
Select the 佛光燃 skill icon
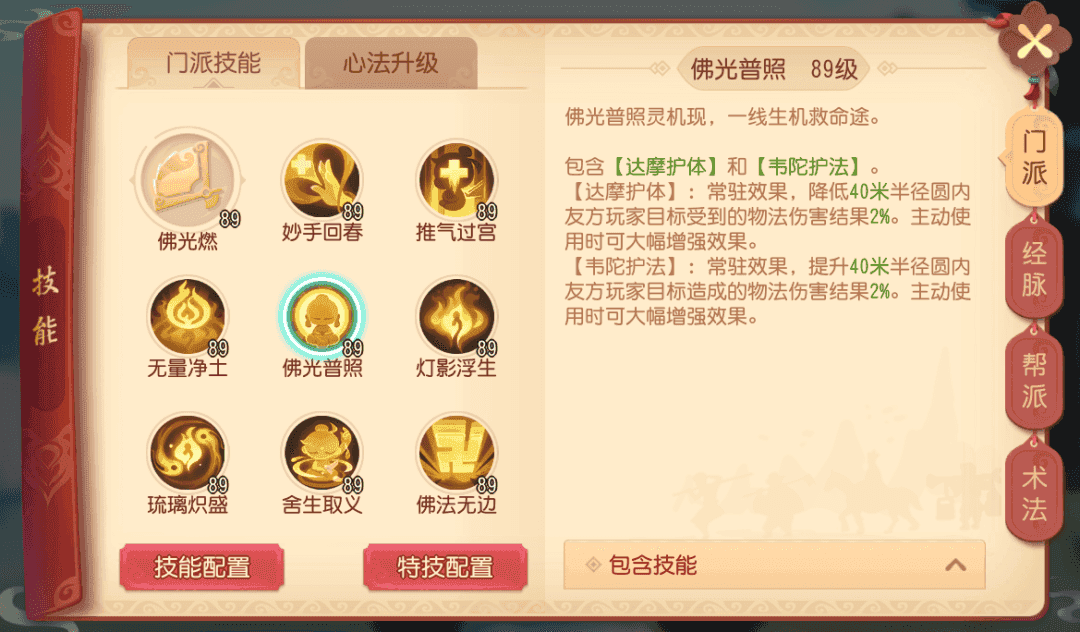(187, 180)
